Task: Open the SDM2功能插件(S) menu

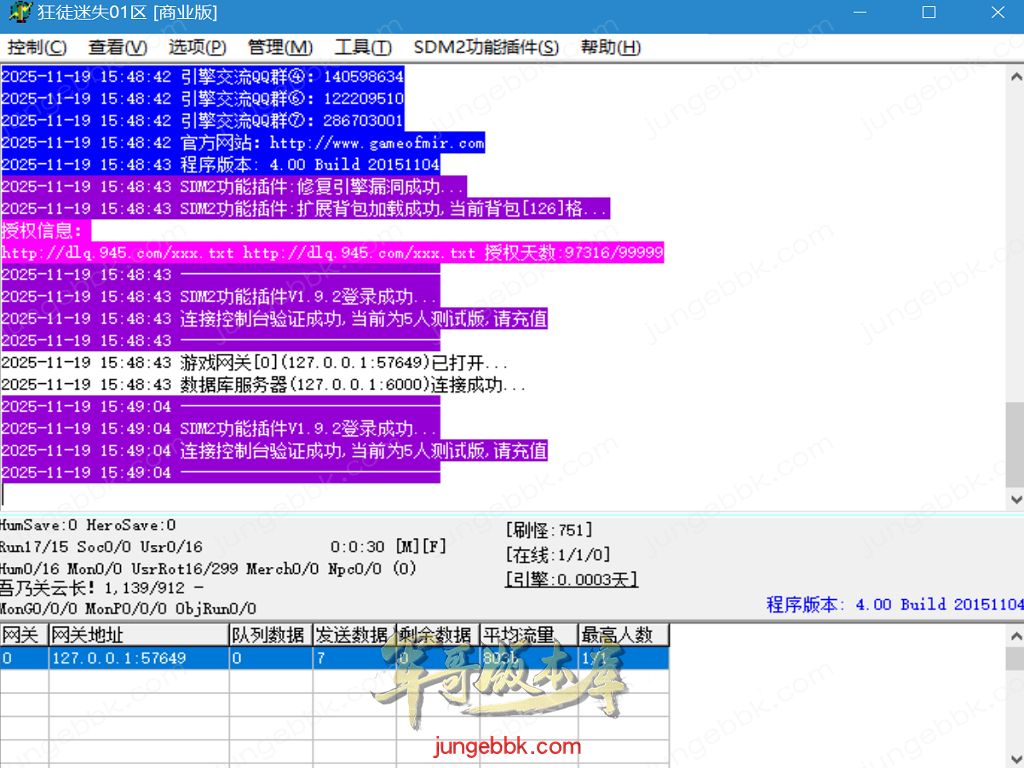Action: (486, 47)
